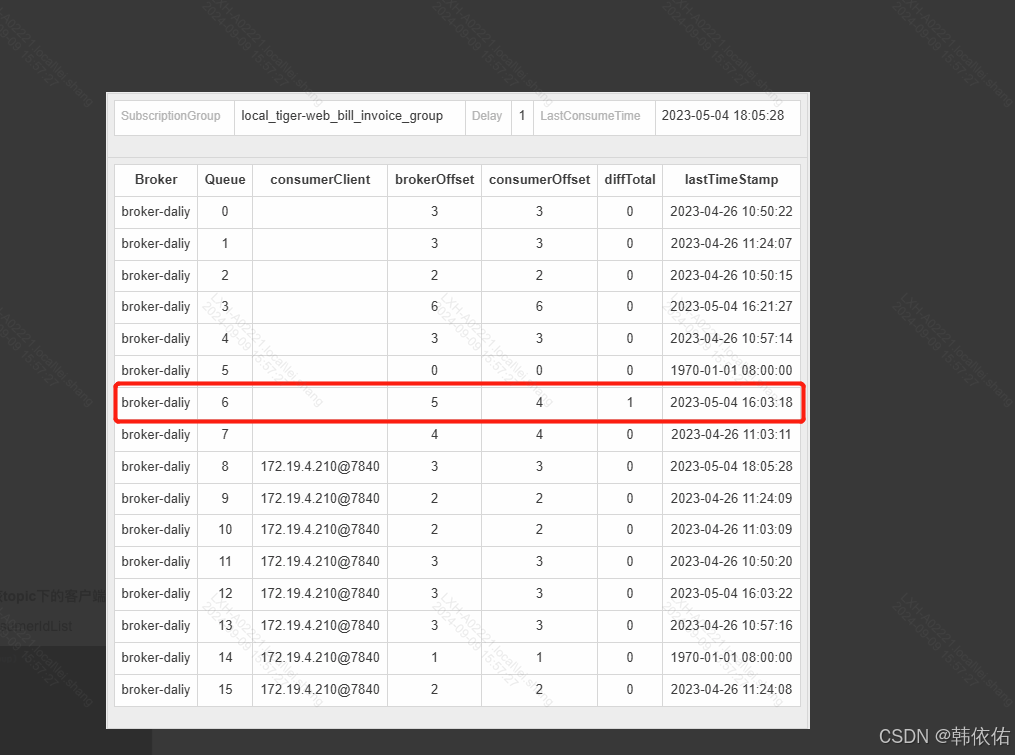Click the LastConsumeTime label
Viewport: 1015px width, 755px height.
590,116
